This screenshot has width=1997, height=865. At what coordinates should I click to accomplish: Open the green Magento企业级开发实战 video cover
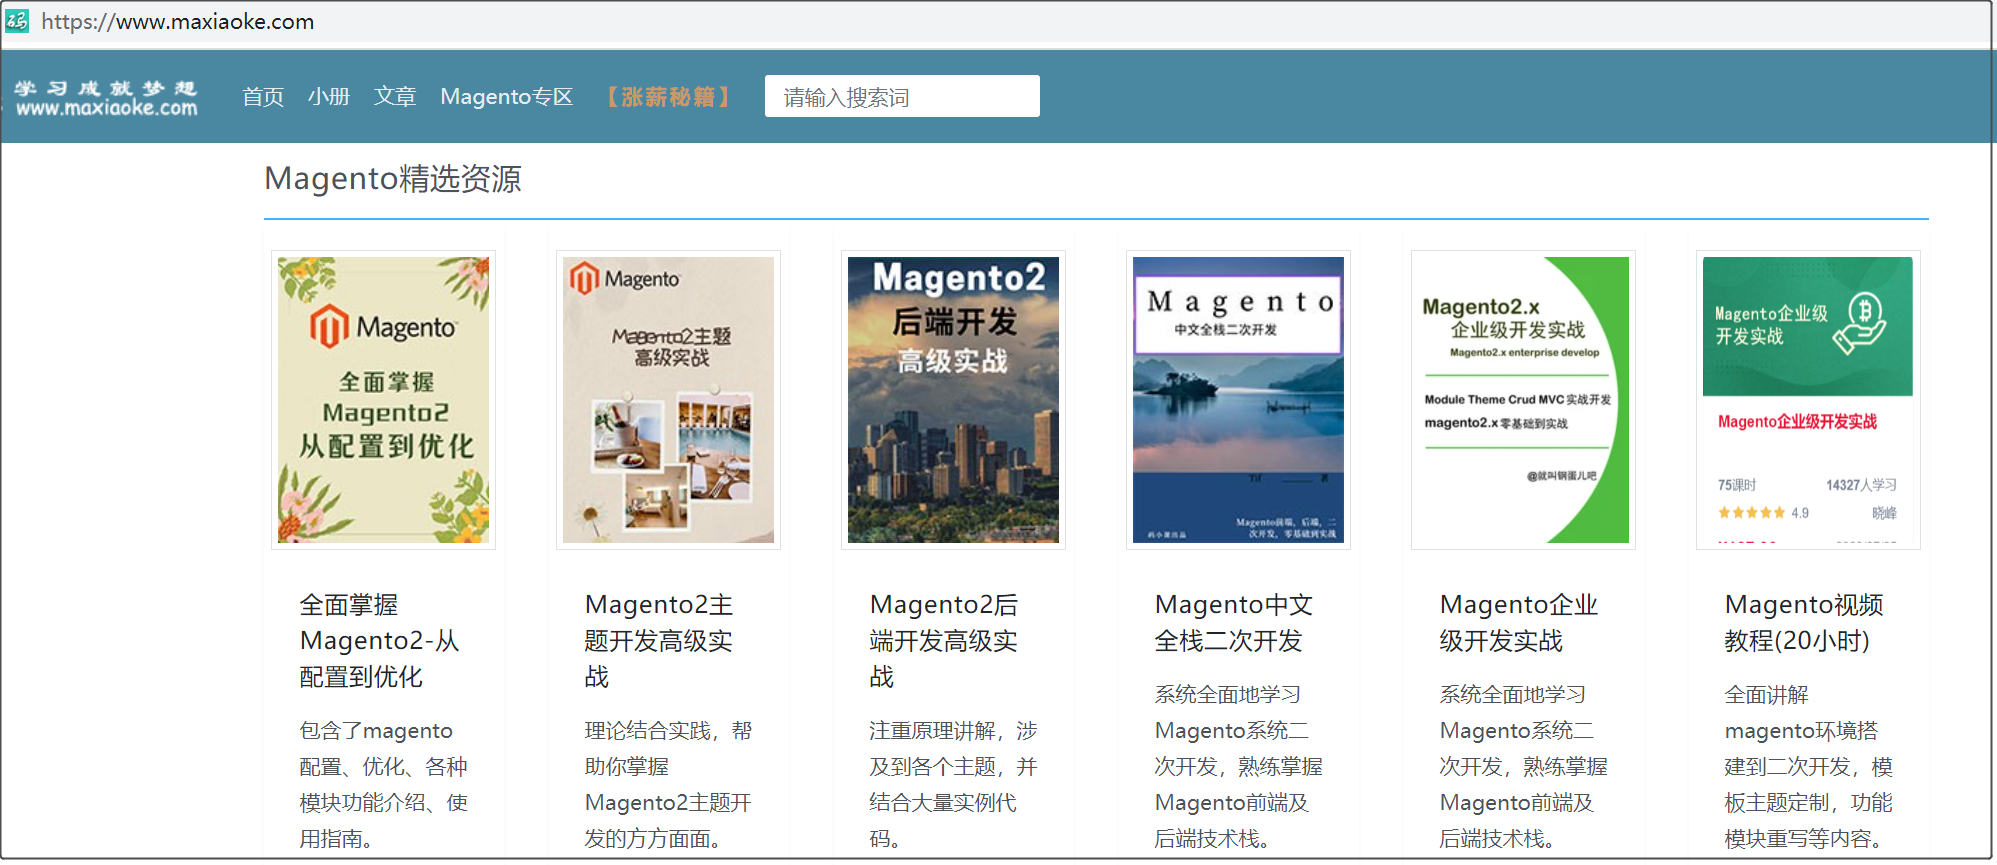tap(1808, 400)
